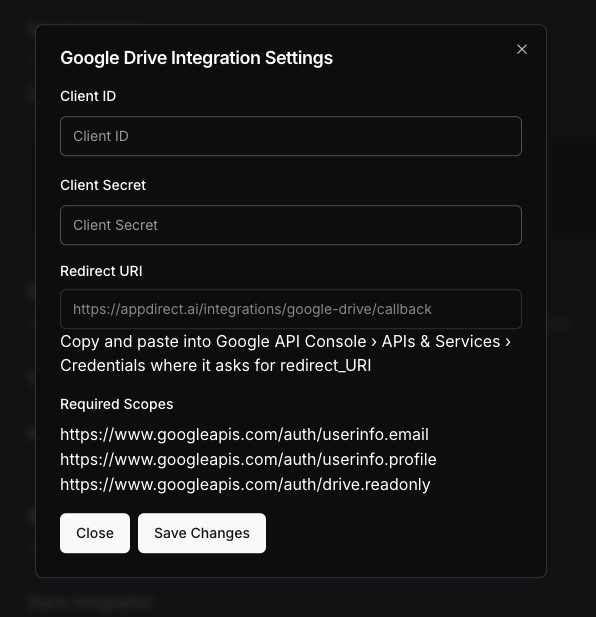Viewport: 596px width, 617px height.
Task: Click the Close button
Action: (95, 533)
